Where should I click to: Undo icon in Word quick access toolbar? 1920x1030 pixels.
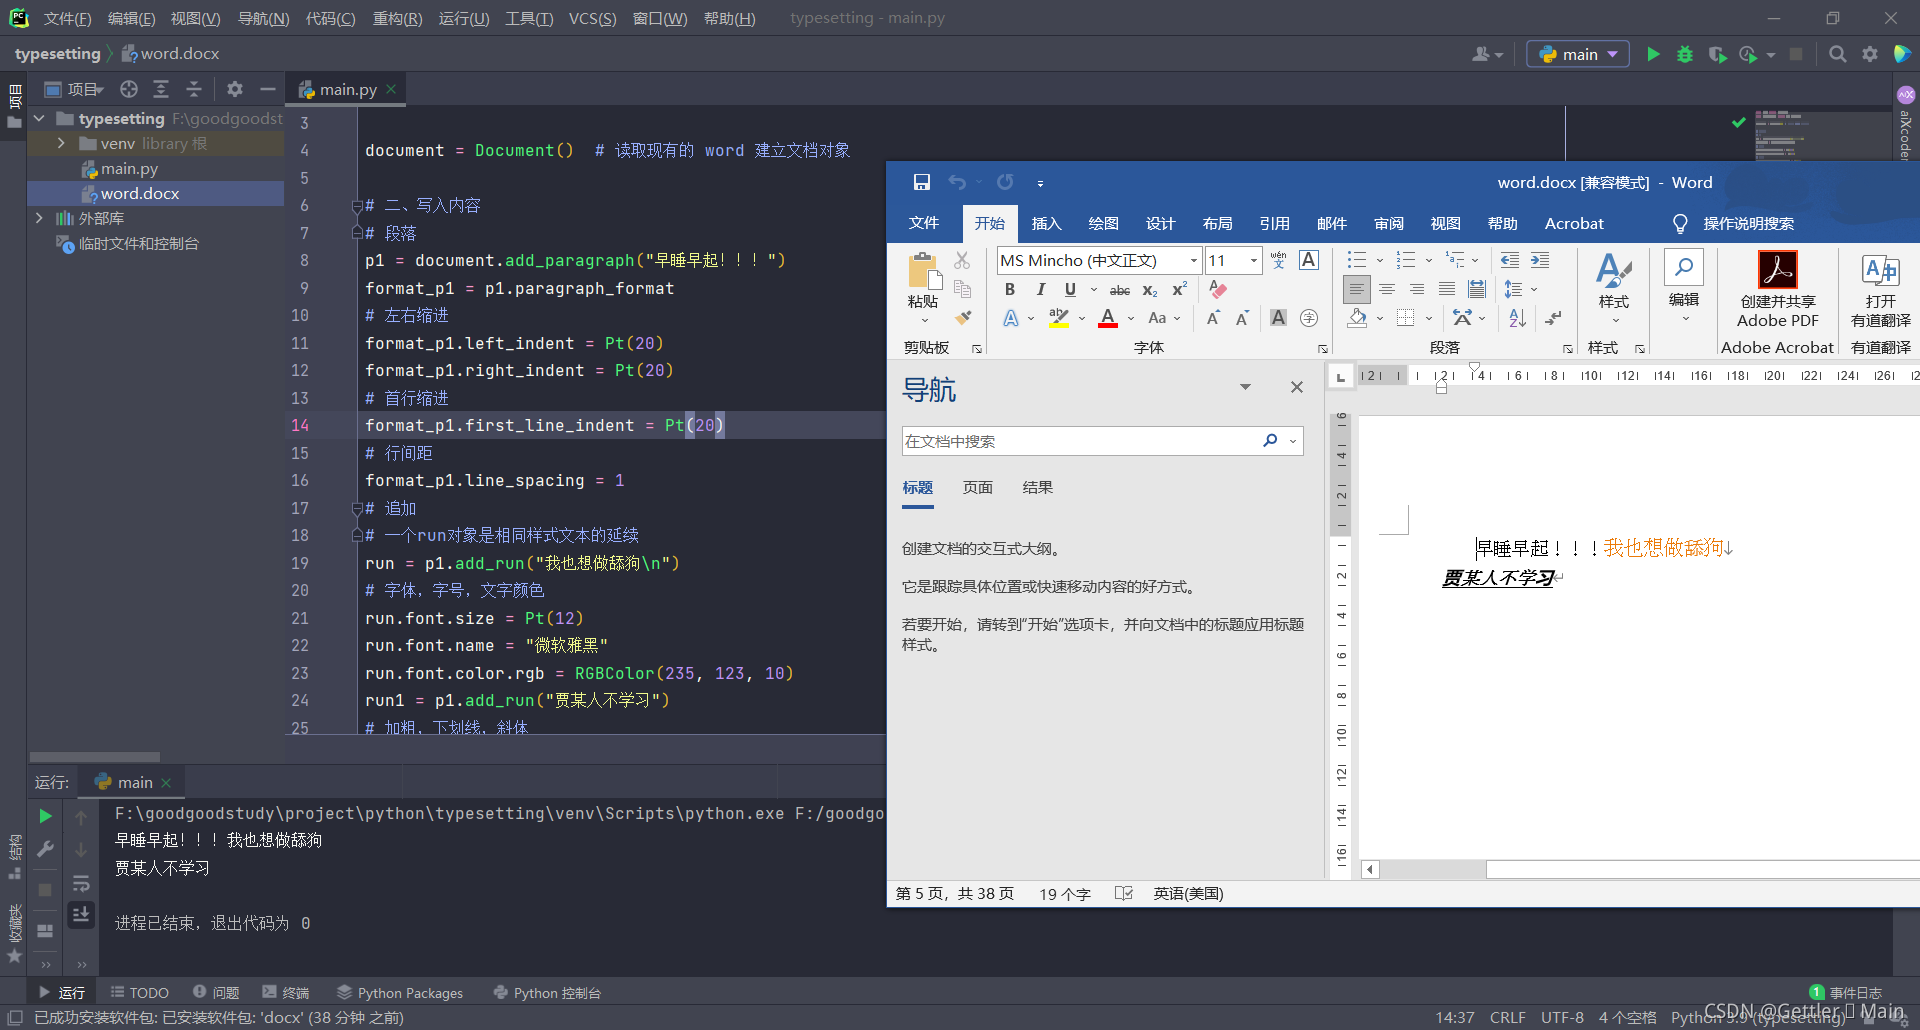[x=957, y=182]
